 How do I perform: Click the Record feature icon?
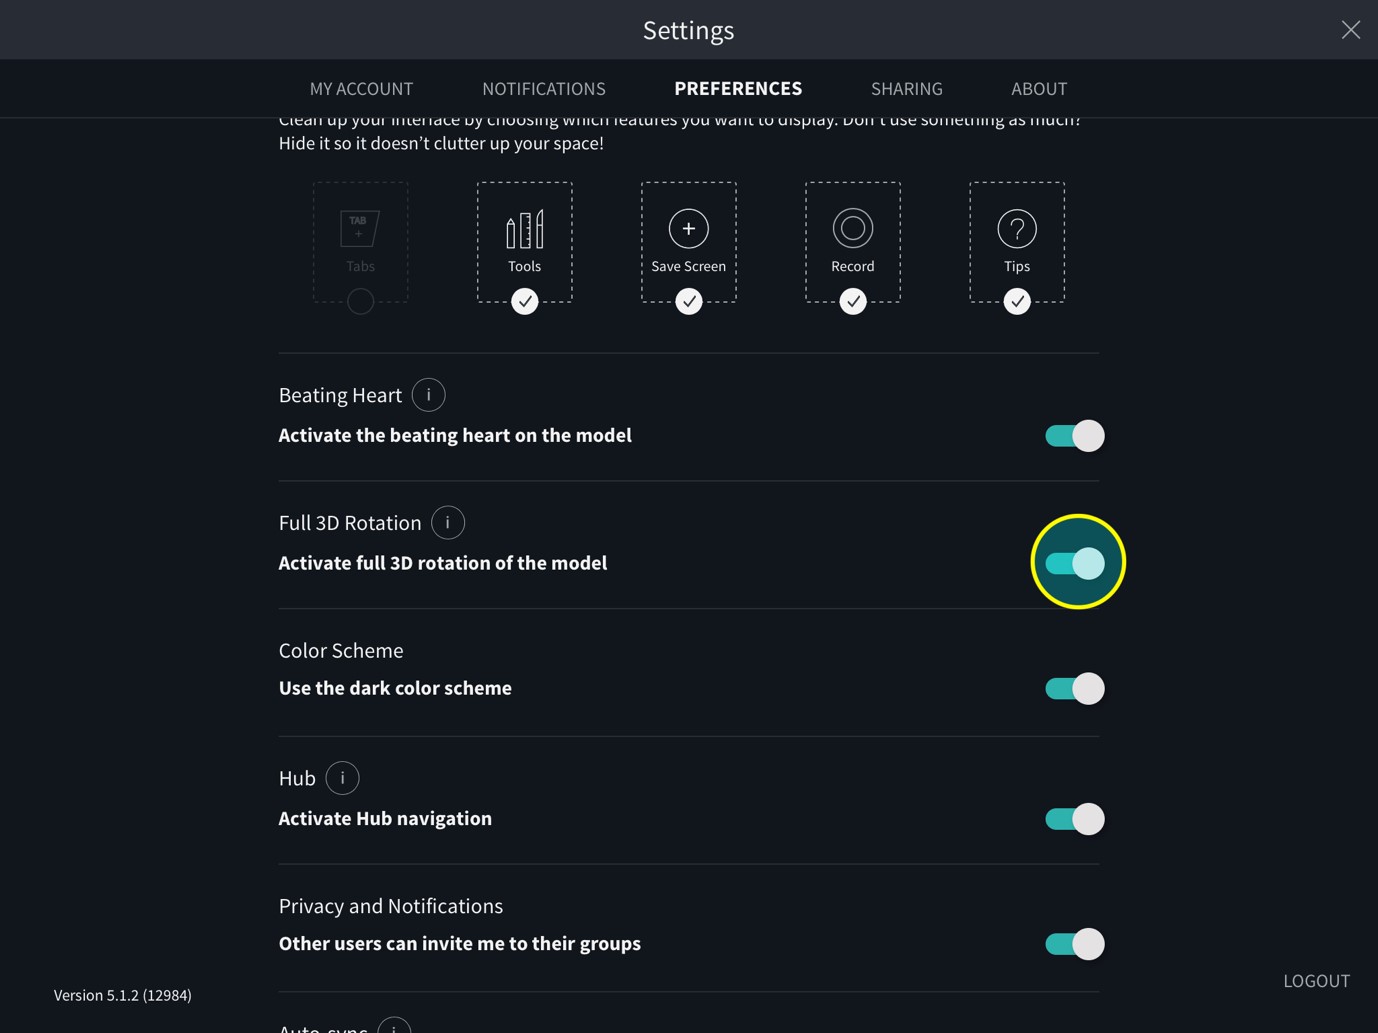(x=852, y=229)
